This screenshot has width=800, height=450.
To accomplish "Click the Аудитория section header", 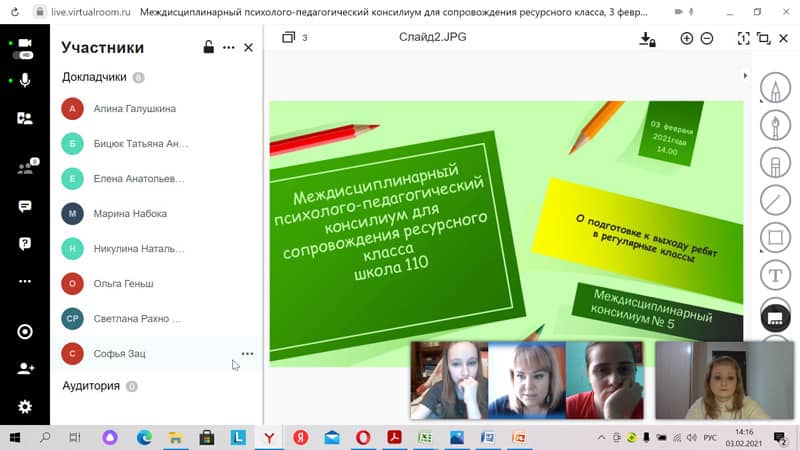I will point(91,386).
